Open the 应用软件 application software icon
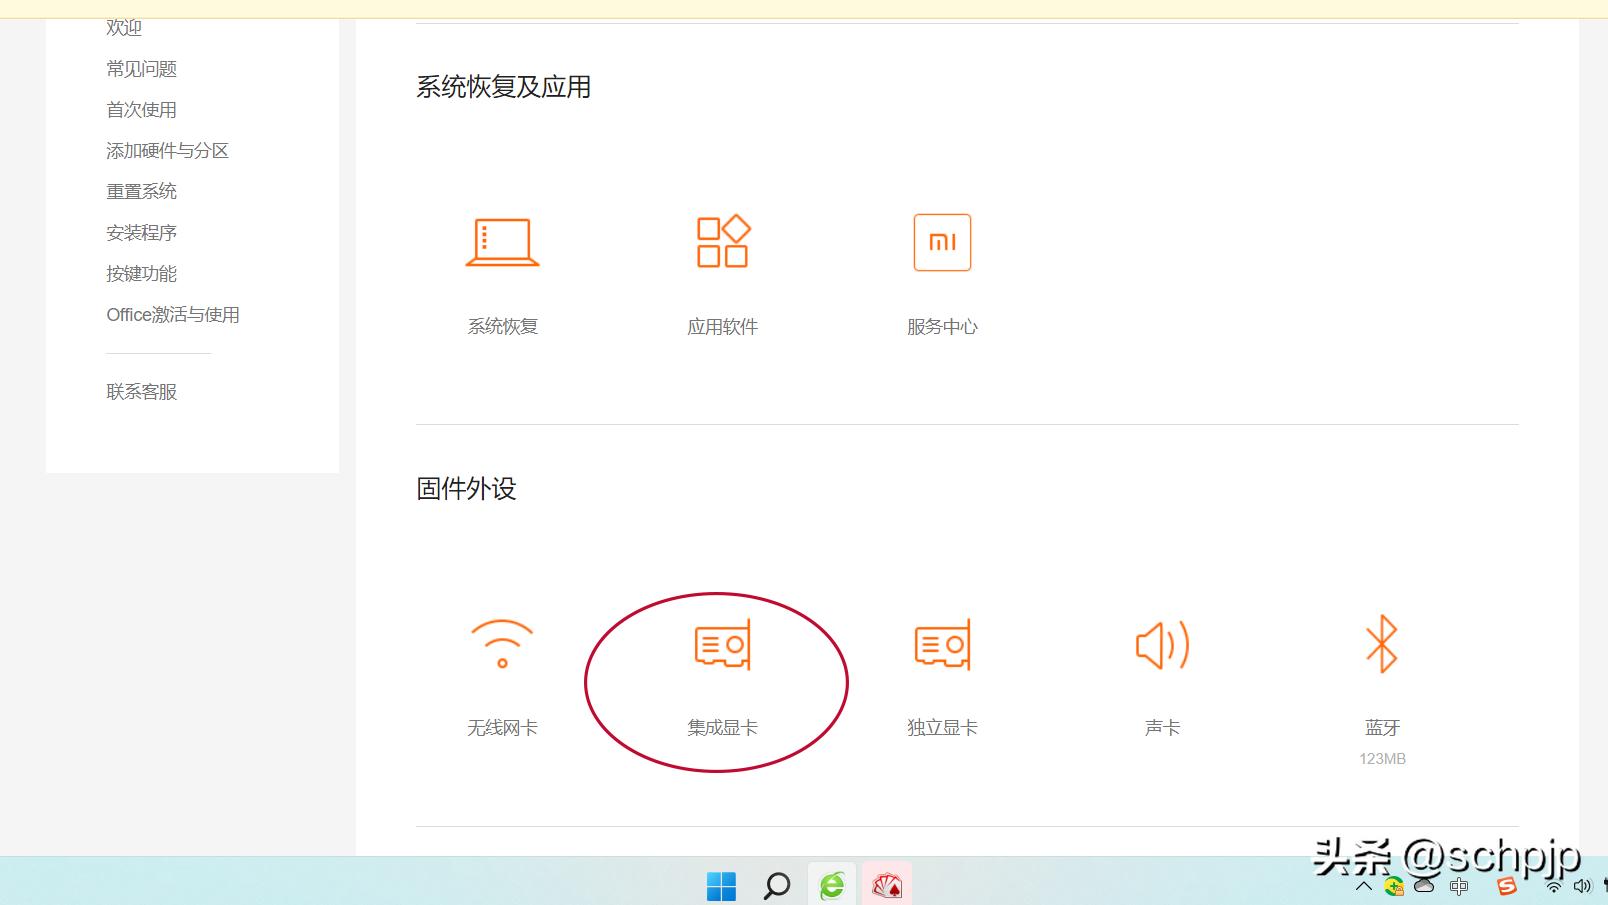 click(722, 241)
